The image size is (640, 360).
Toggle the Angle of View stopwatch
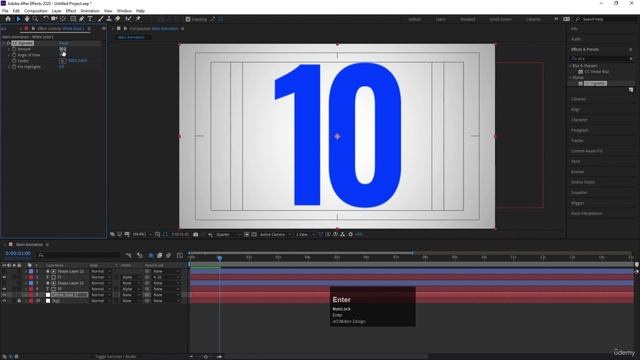14,55
